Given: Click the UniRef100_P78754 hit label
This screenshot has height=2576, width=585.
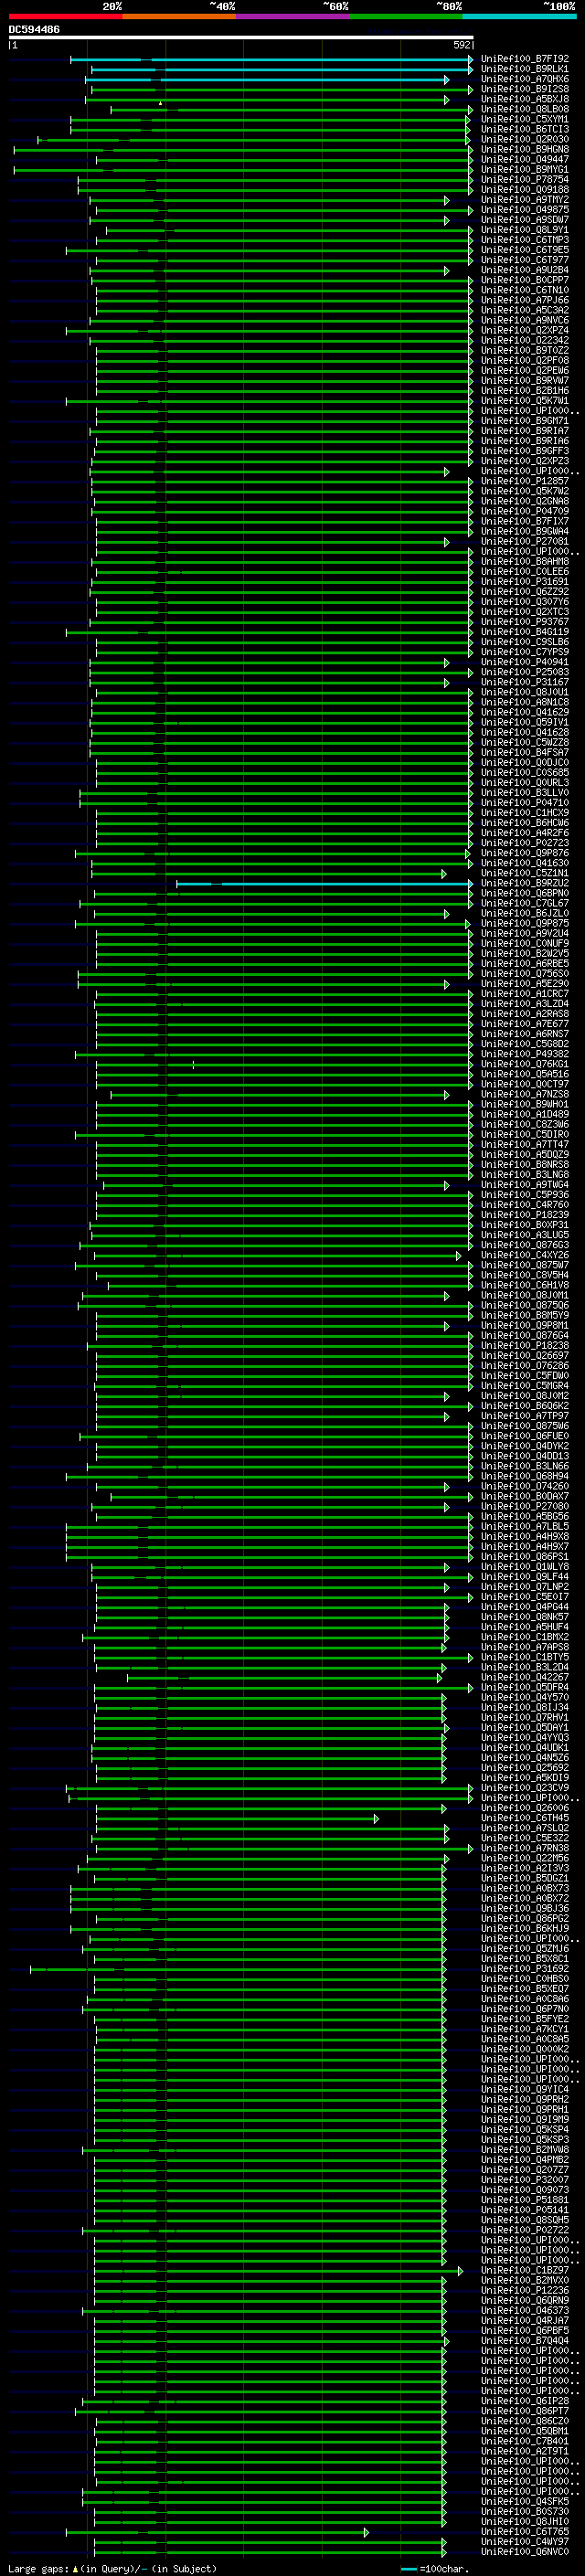Looking at the screenshot, I should [x=525, y=180].
